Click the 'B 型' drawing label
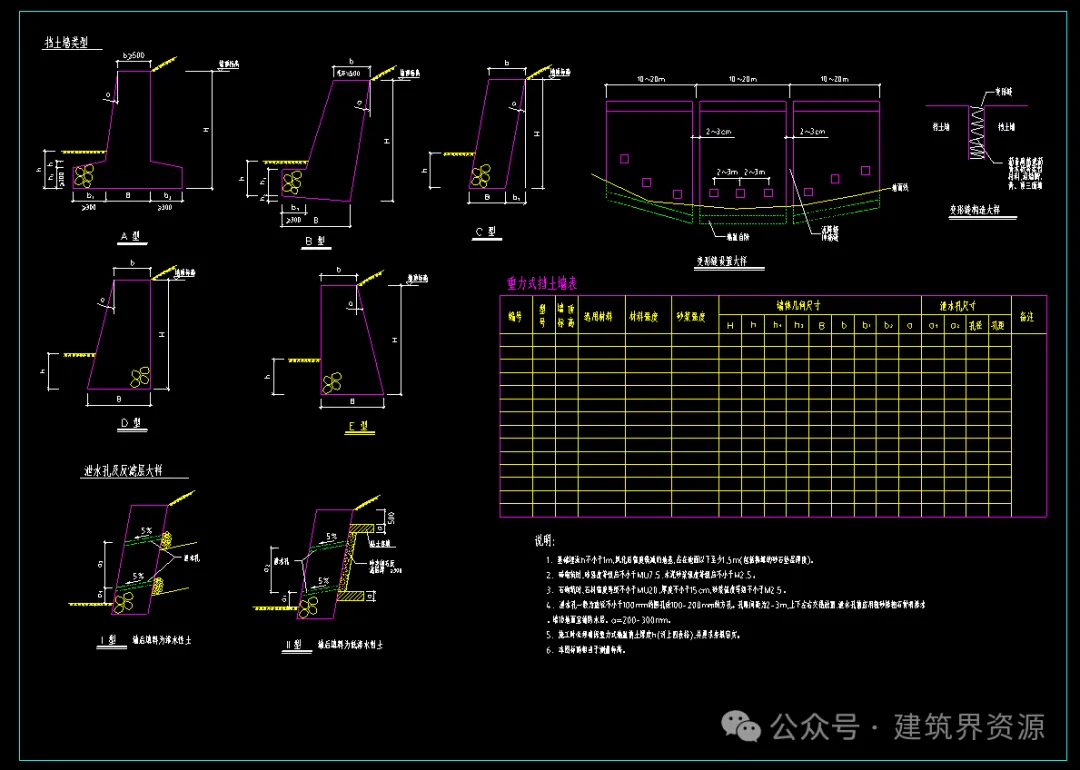 [x=315, y=240]
